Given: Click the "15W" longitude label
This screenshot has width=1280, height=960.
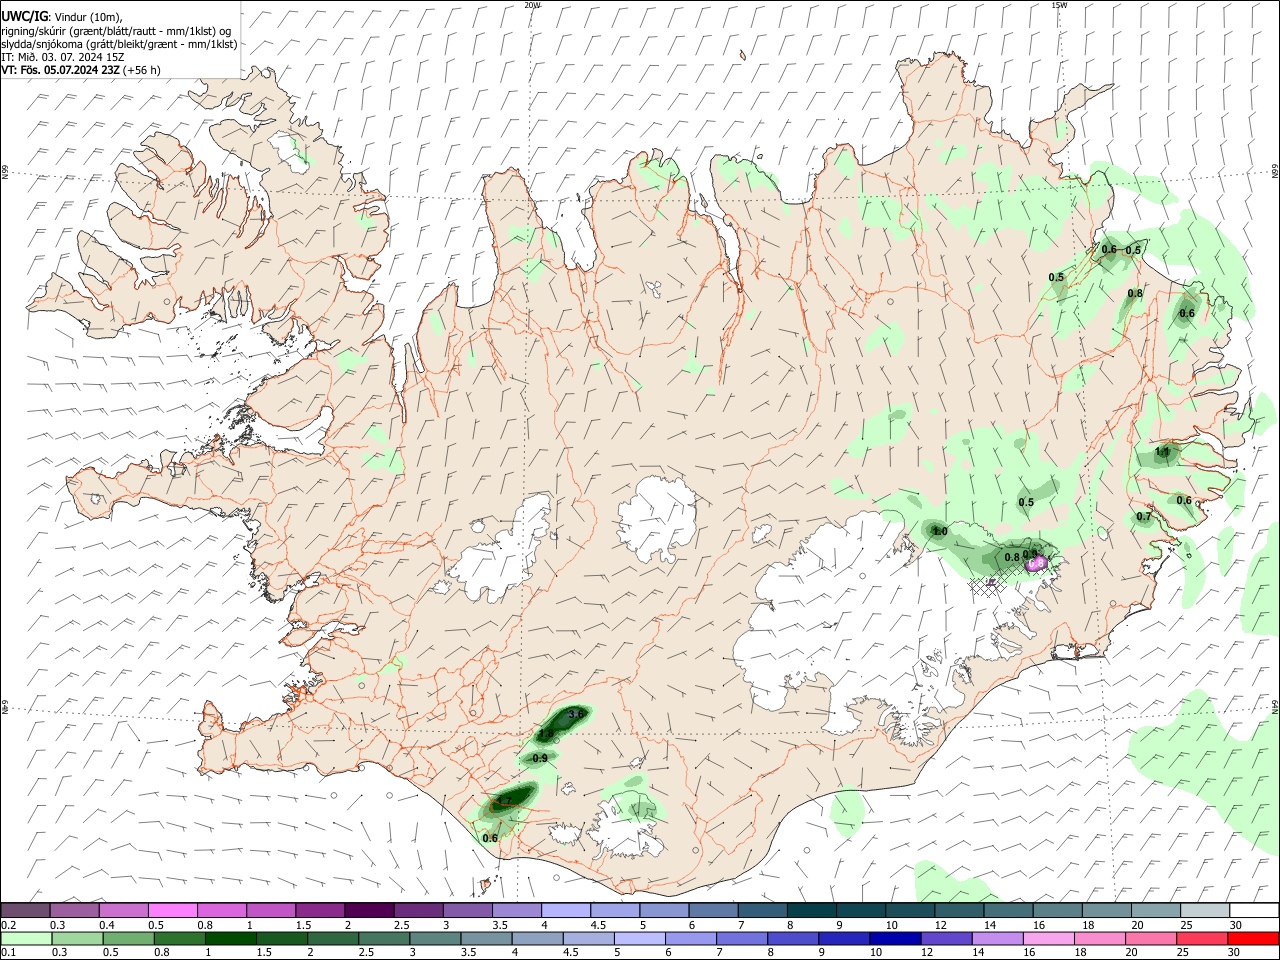Looking at the screenshot, I should 1058,5.
